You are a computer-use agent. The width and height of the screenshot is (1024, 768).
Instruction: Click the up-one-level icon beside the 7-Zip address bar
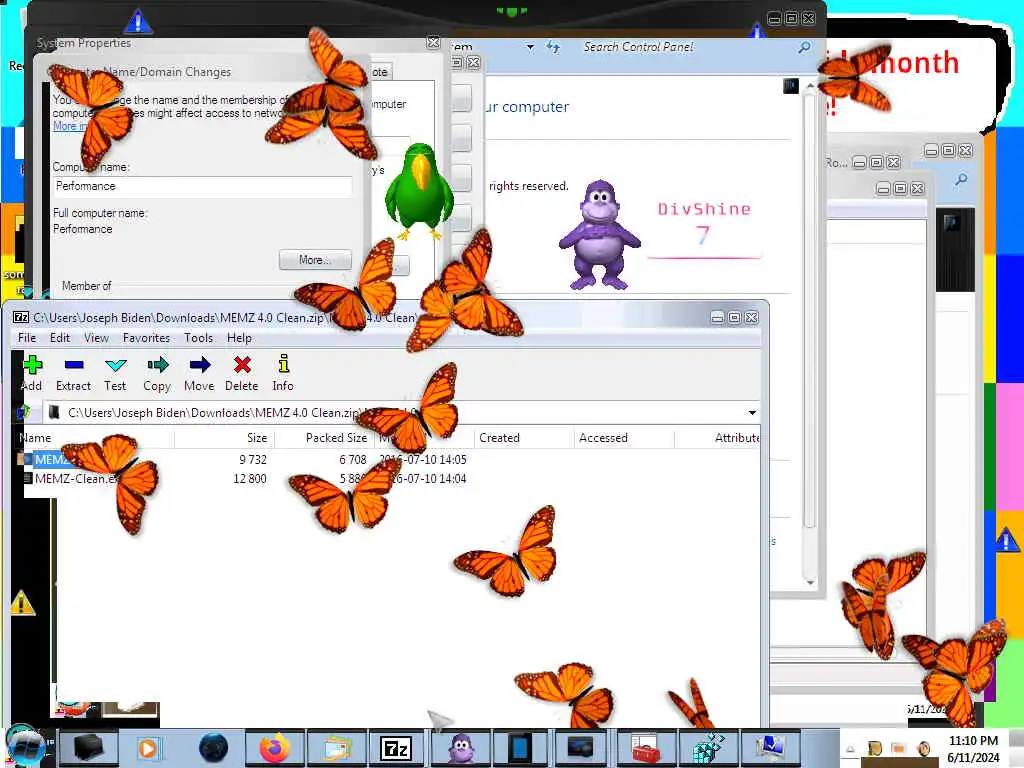[x=24, y=413]
